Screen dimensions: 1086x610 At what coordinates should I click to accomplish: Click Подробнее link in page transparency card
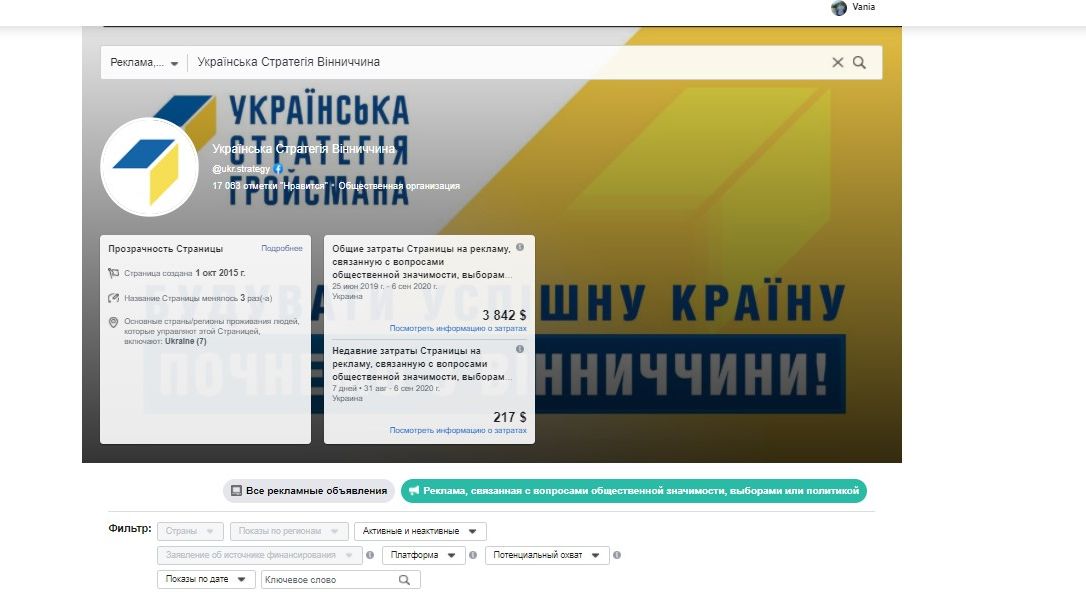coord(281,248)
